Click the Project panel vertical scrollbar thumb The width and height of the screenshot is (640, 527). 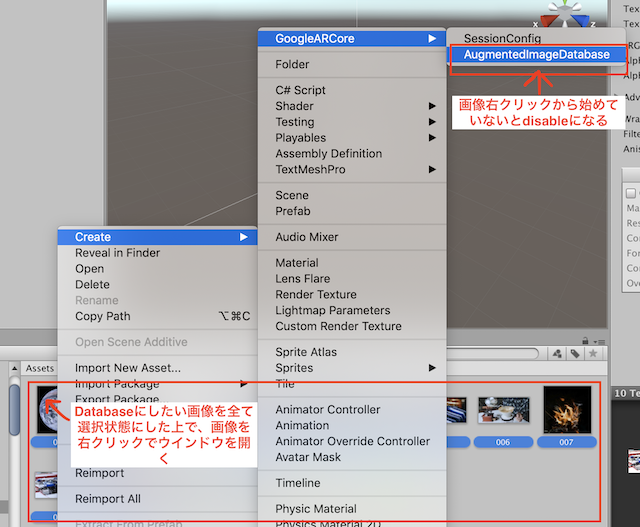pos(15,409)
